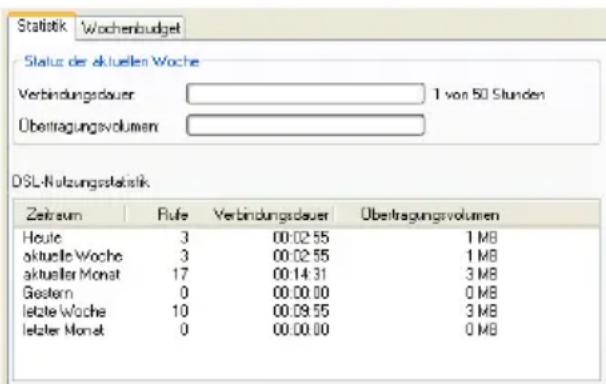This screenshot has width=606, height=384.
Task: Click the 00:14:31 duration value
Action: pyautogui.click(x=300, y=274)
